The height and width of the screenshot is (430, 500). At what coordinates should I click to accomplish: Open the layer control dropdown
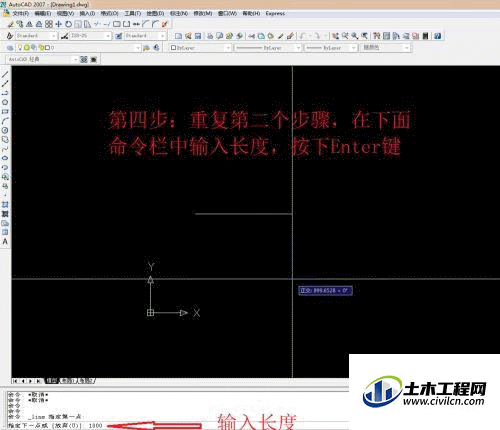138,48
